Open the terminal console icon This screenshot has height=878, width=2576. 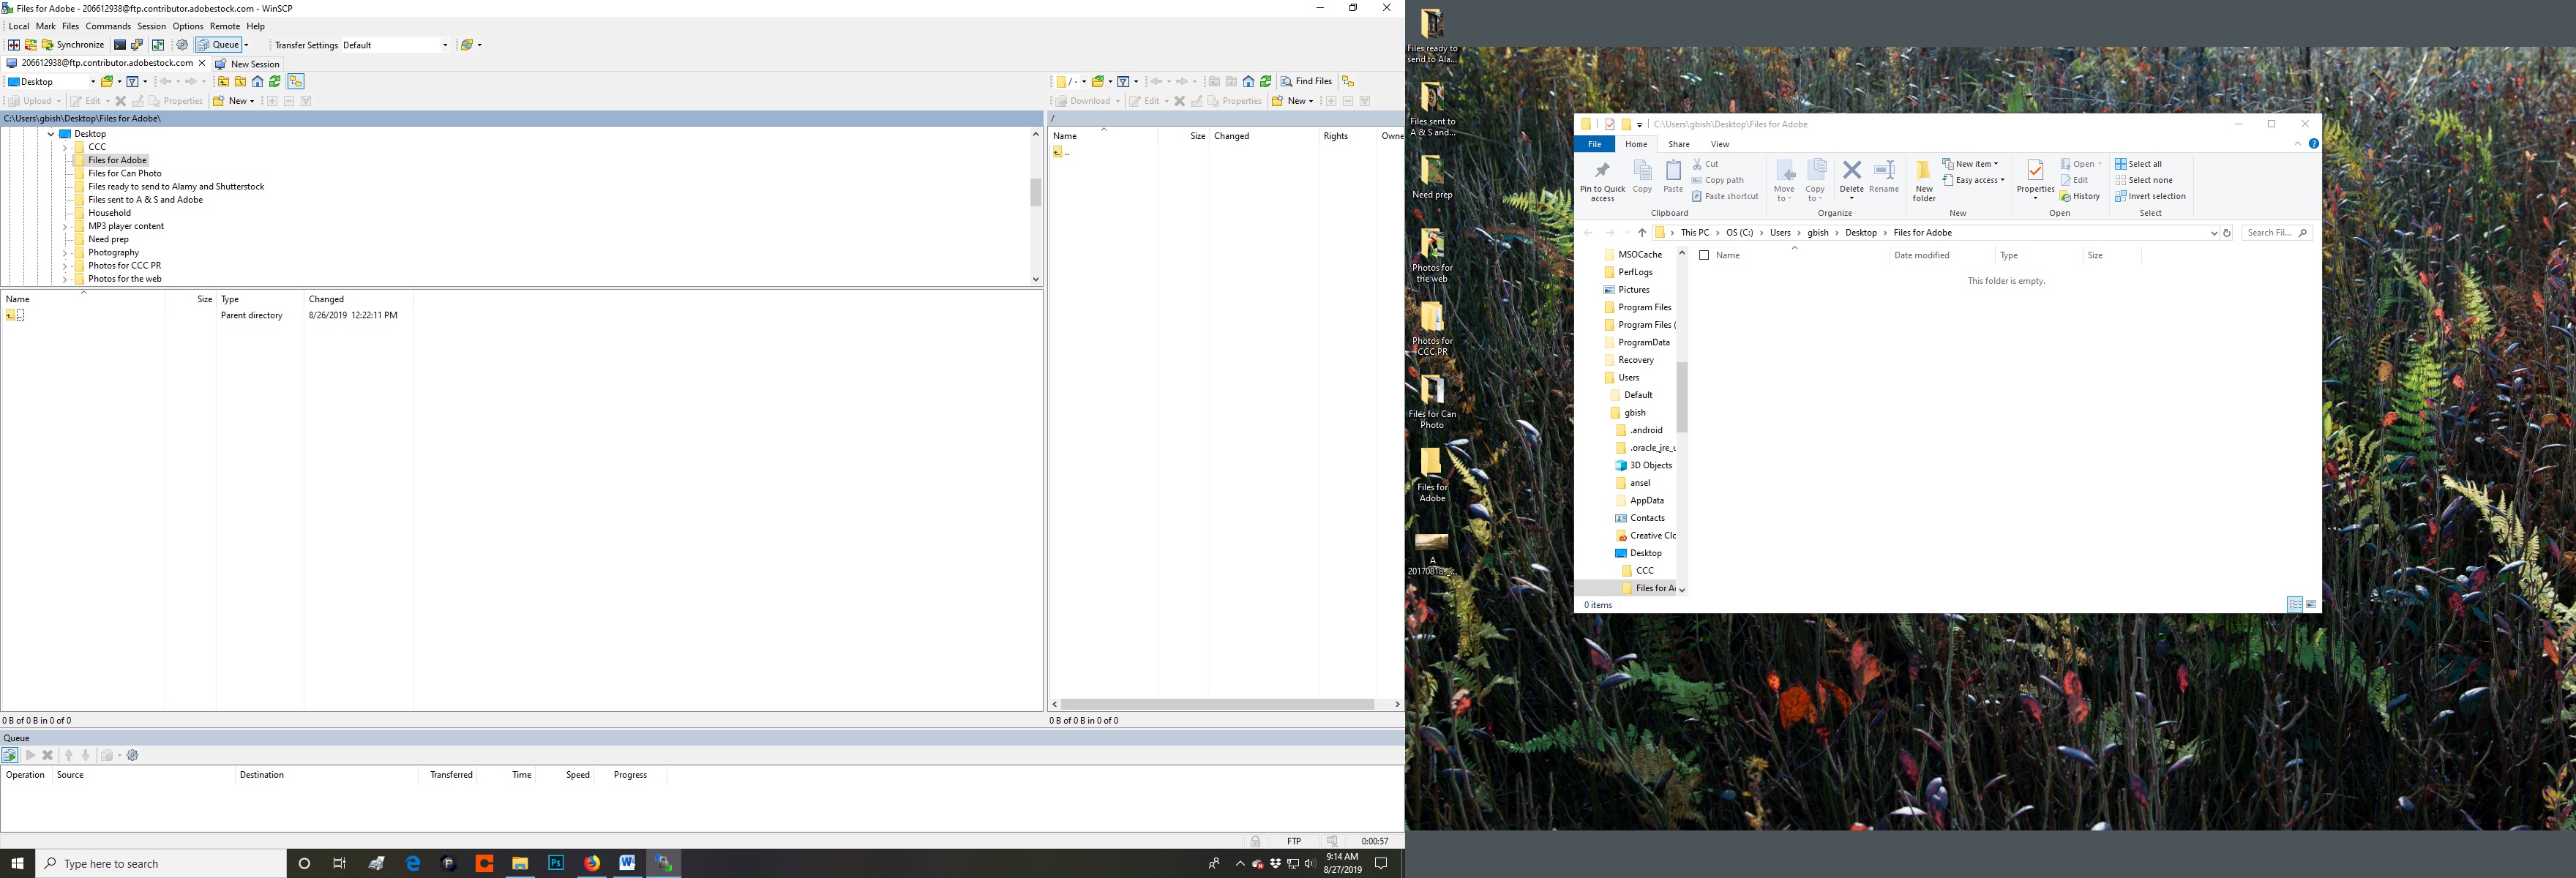click(x=120, y=45)
